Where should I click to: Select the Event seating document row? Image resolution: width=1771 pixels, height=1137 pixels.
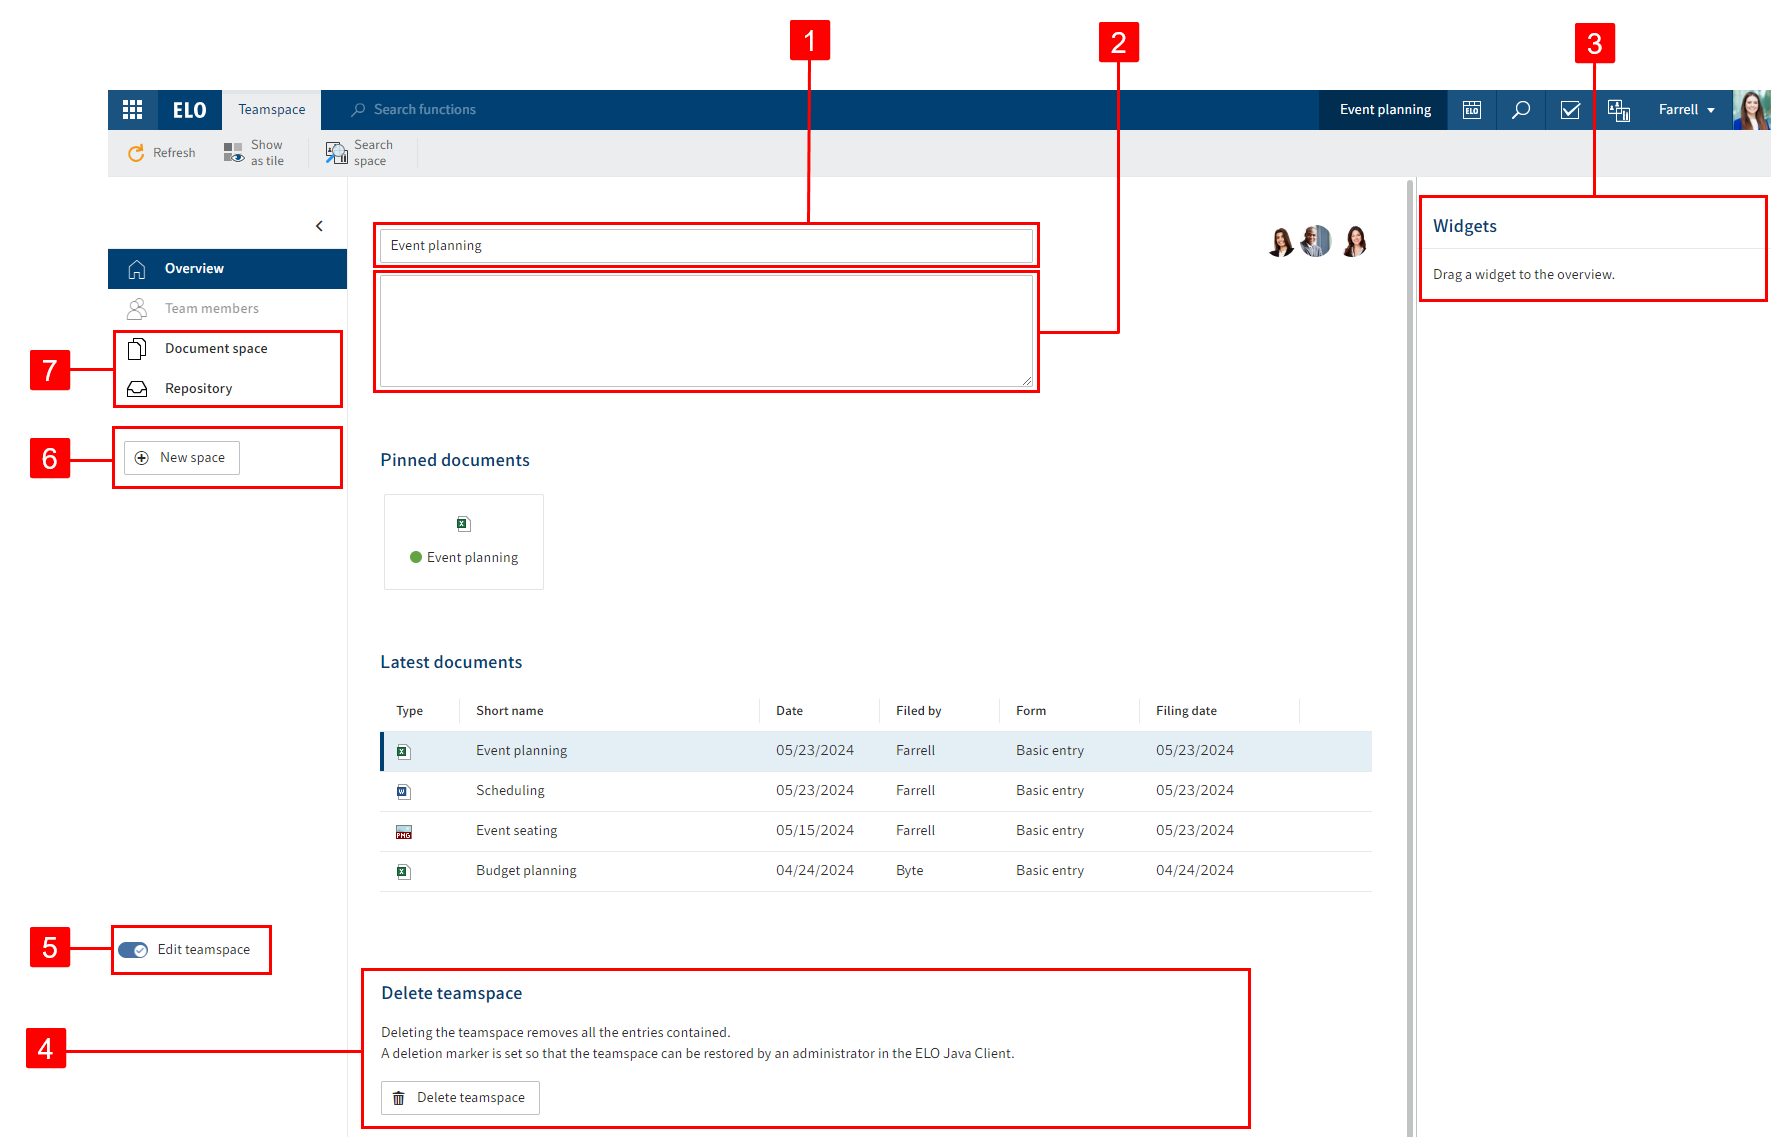click(x=876, y=831)
